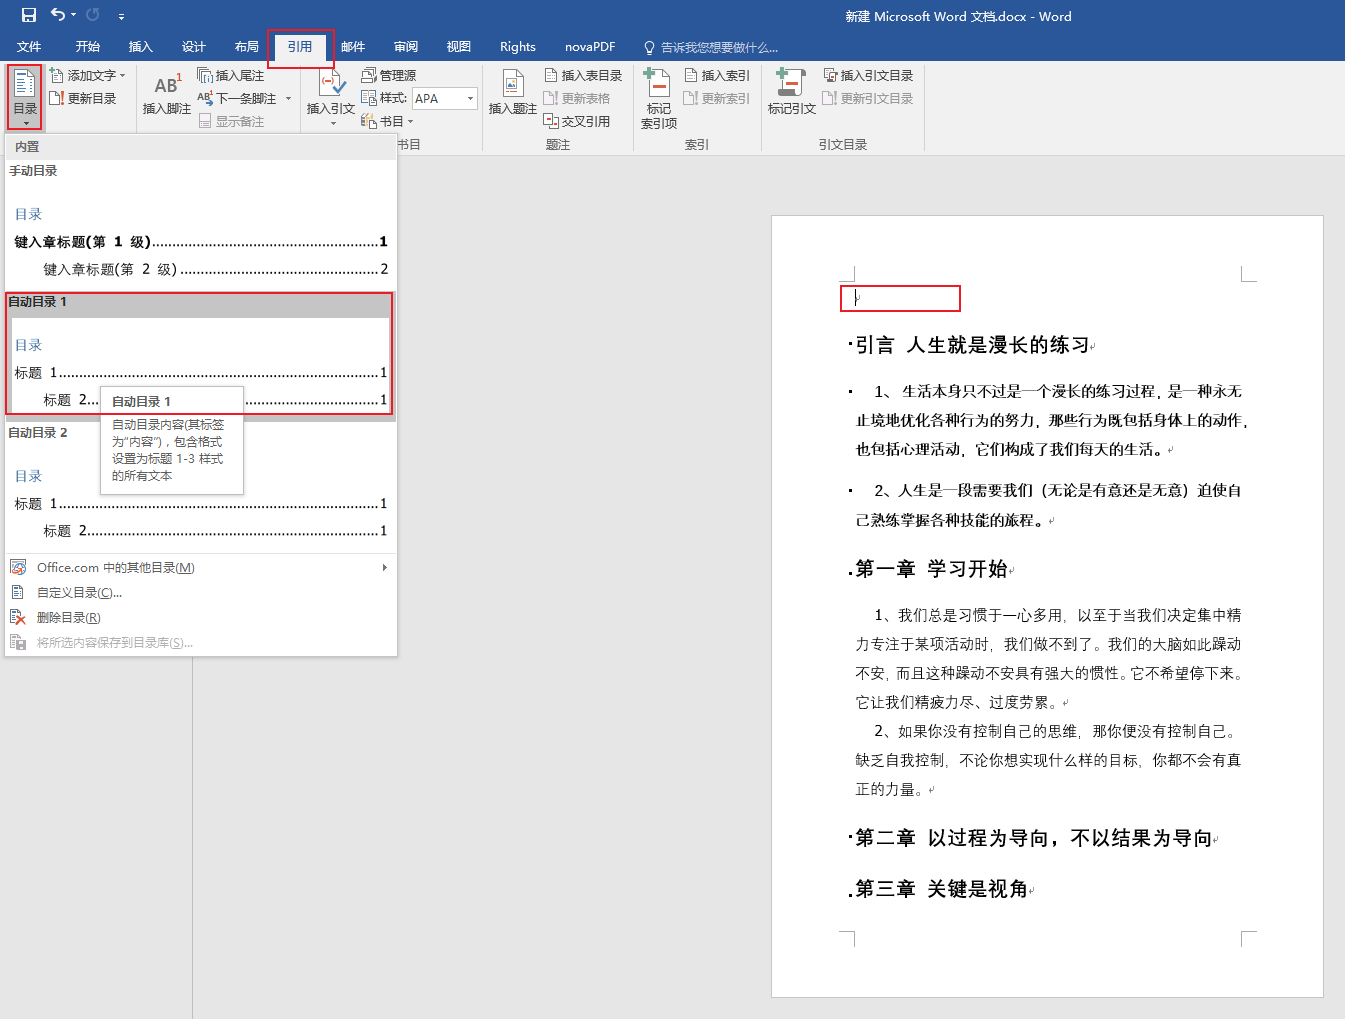This screenshot has height=1019, width=1345.
Task: Switch to the 开始 (Home) tab
Action: 88,47
